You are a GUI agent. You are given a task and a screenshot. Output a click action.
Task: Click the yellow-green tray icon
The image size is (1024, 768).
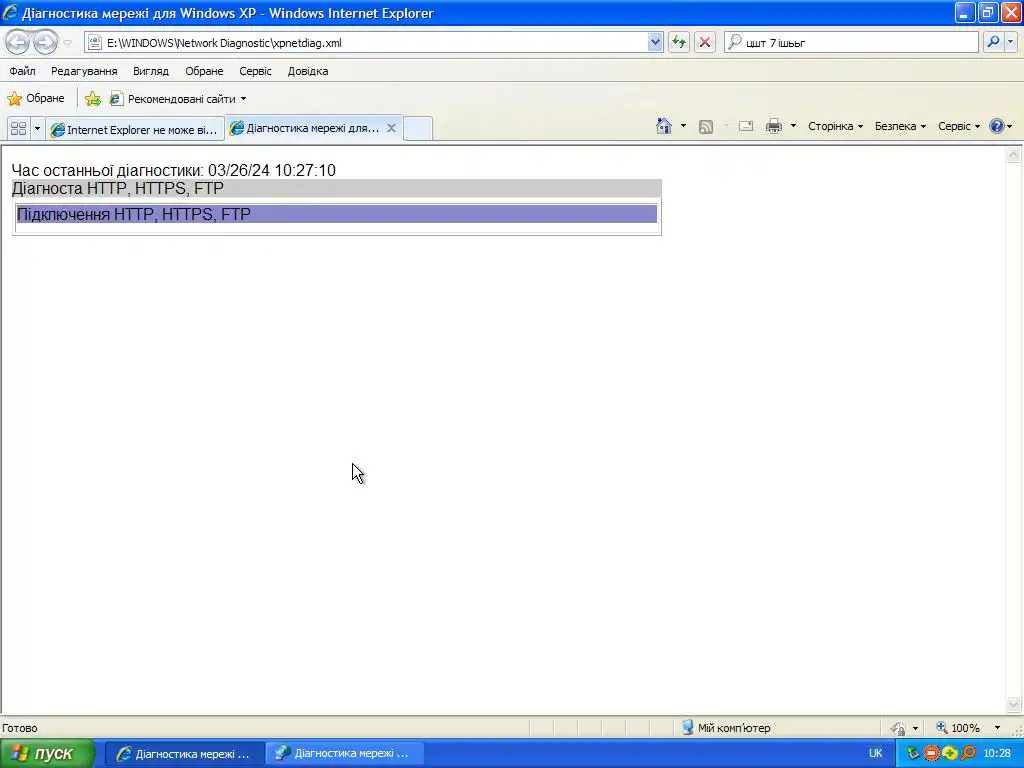950,754
